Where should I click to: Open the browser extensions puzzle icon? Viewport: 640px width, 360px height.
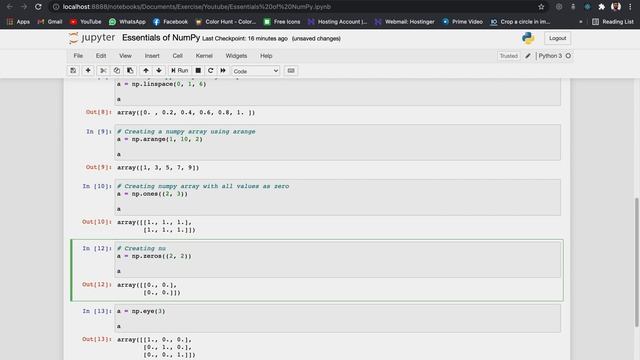click(602, 7)
